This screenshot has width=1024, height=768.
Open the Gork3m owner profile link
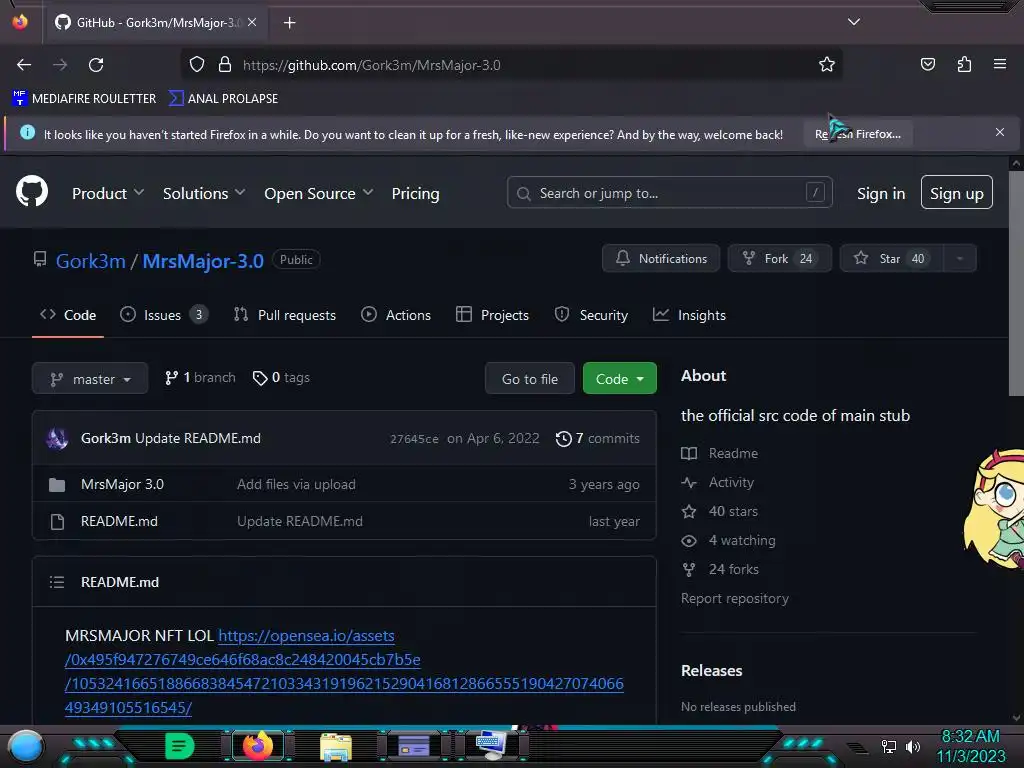(x=90, y=261)
